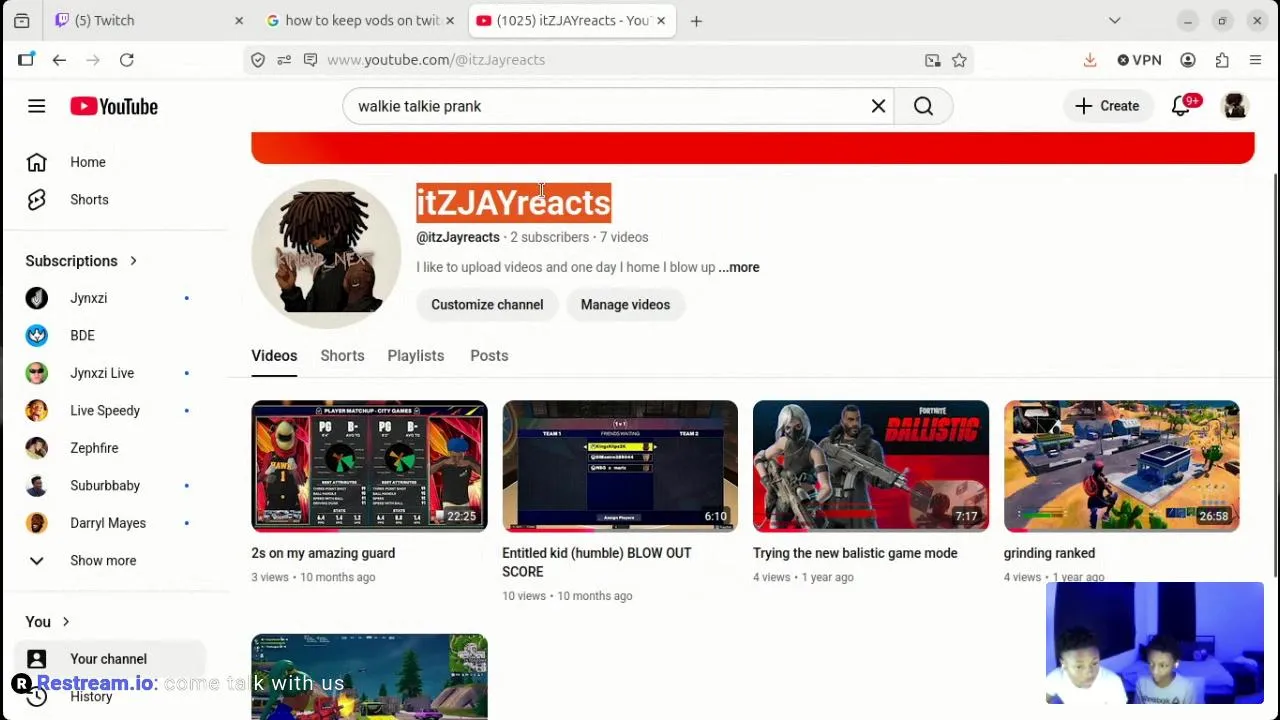Reload the page with the refresh icon

point(127,60)
